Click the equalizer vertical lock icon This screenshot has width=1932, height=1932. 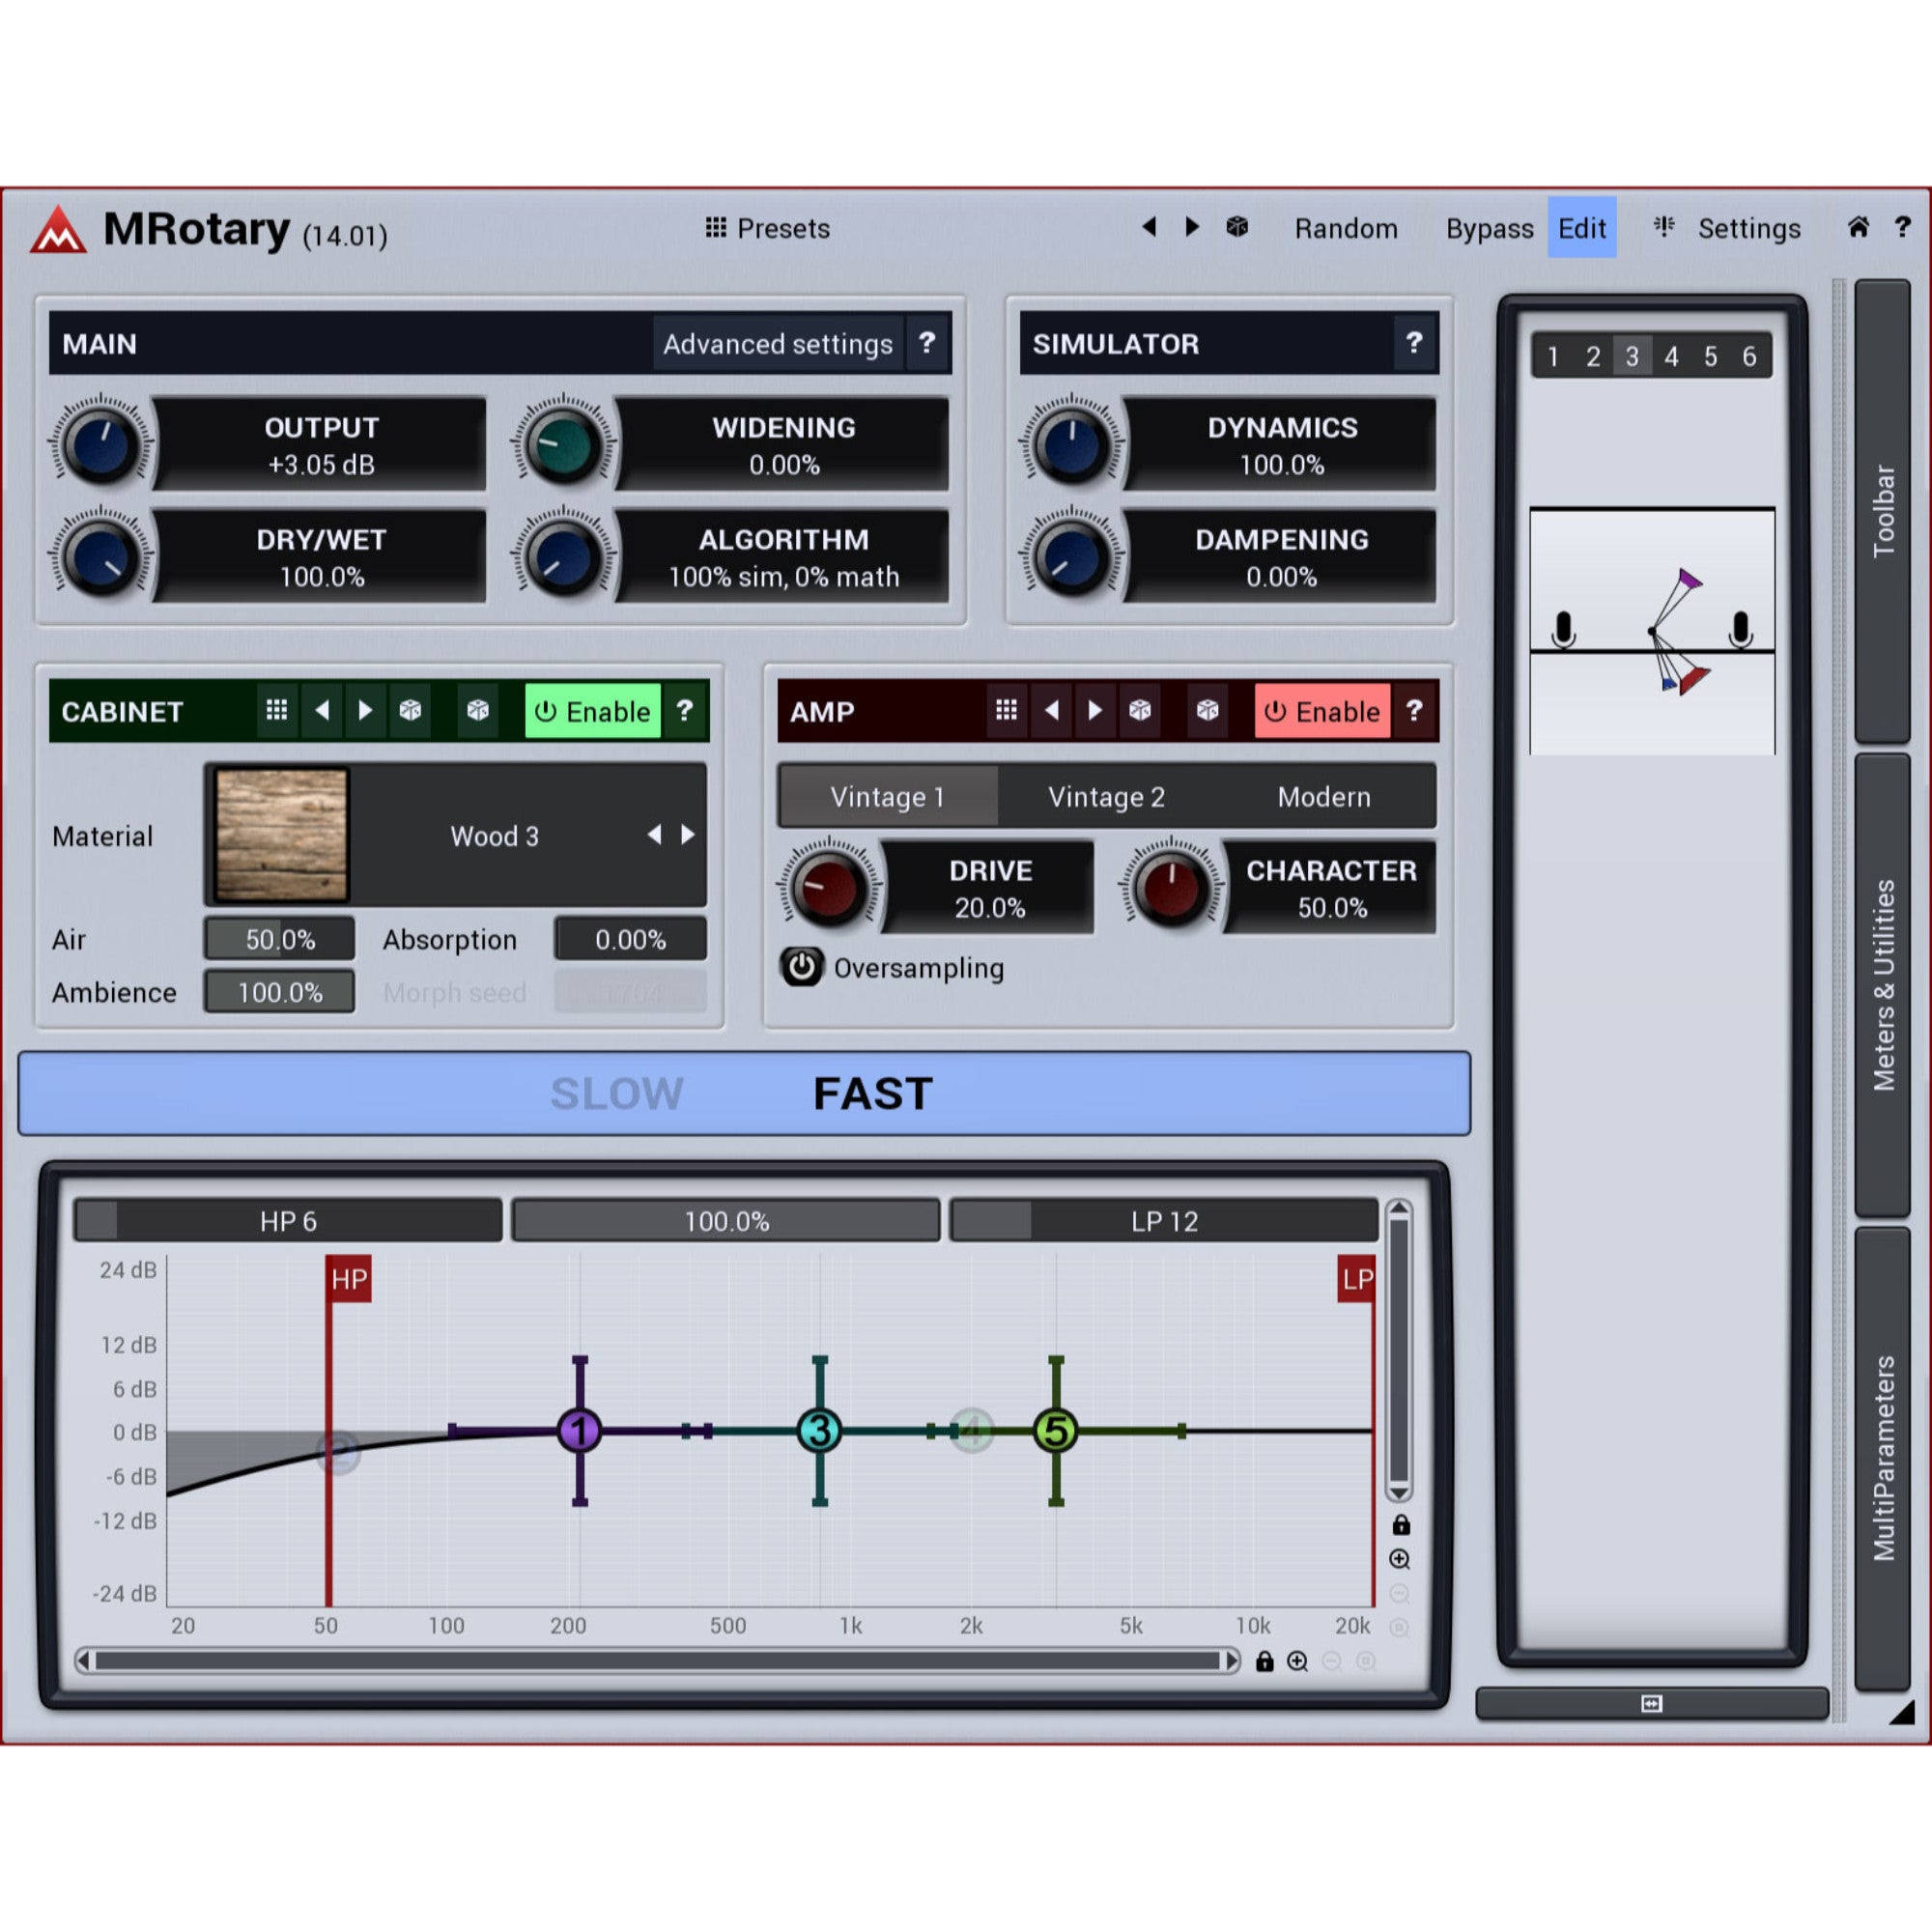1401,1524
